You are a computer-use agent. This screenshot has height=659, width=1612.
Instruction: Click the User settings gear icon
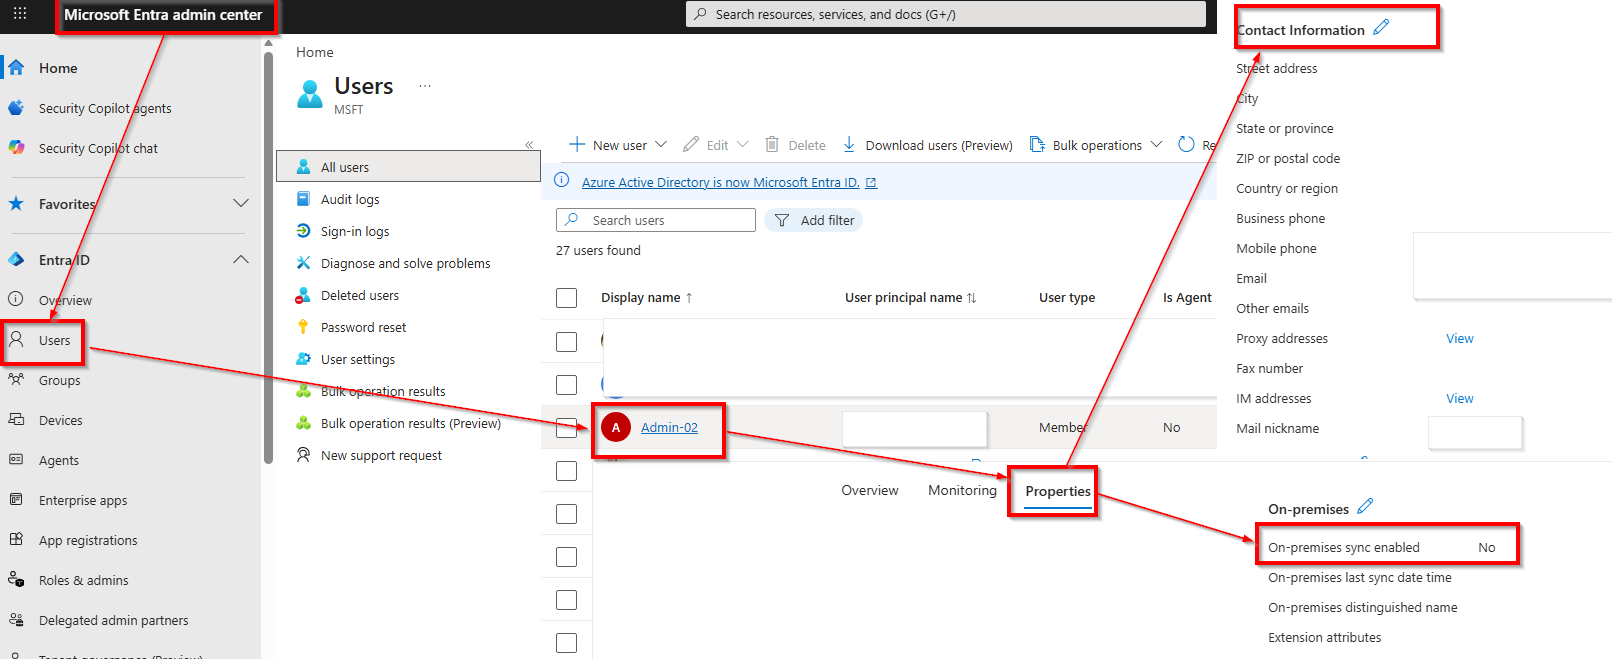pos(303,359)
